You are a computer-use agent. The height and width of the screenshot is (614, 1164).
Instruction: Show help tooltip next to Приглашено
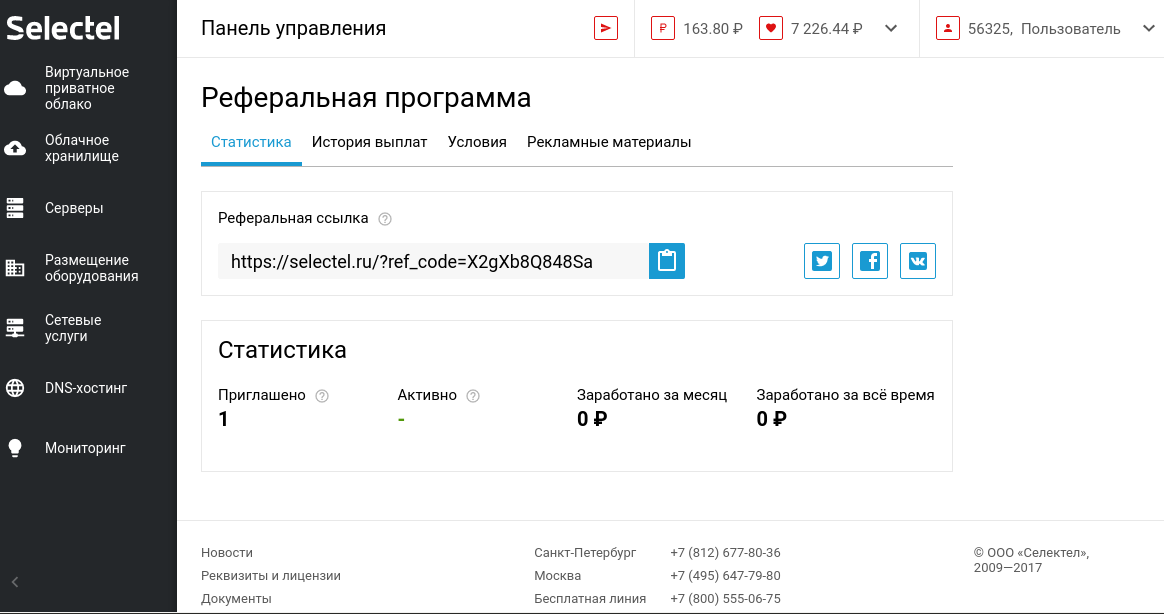click(321, 396)
